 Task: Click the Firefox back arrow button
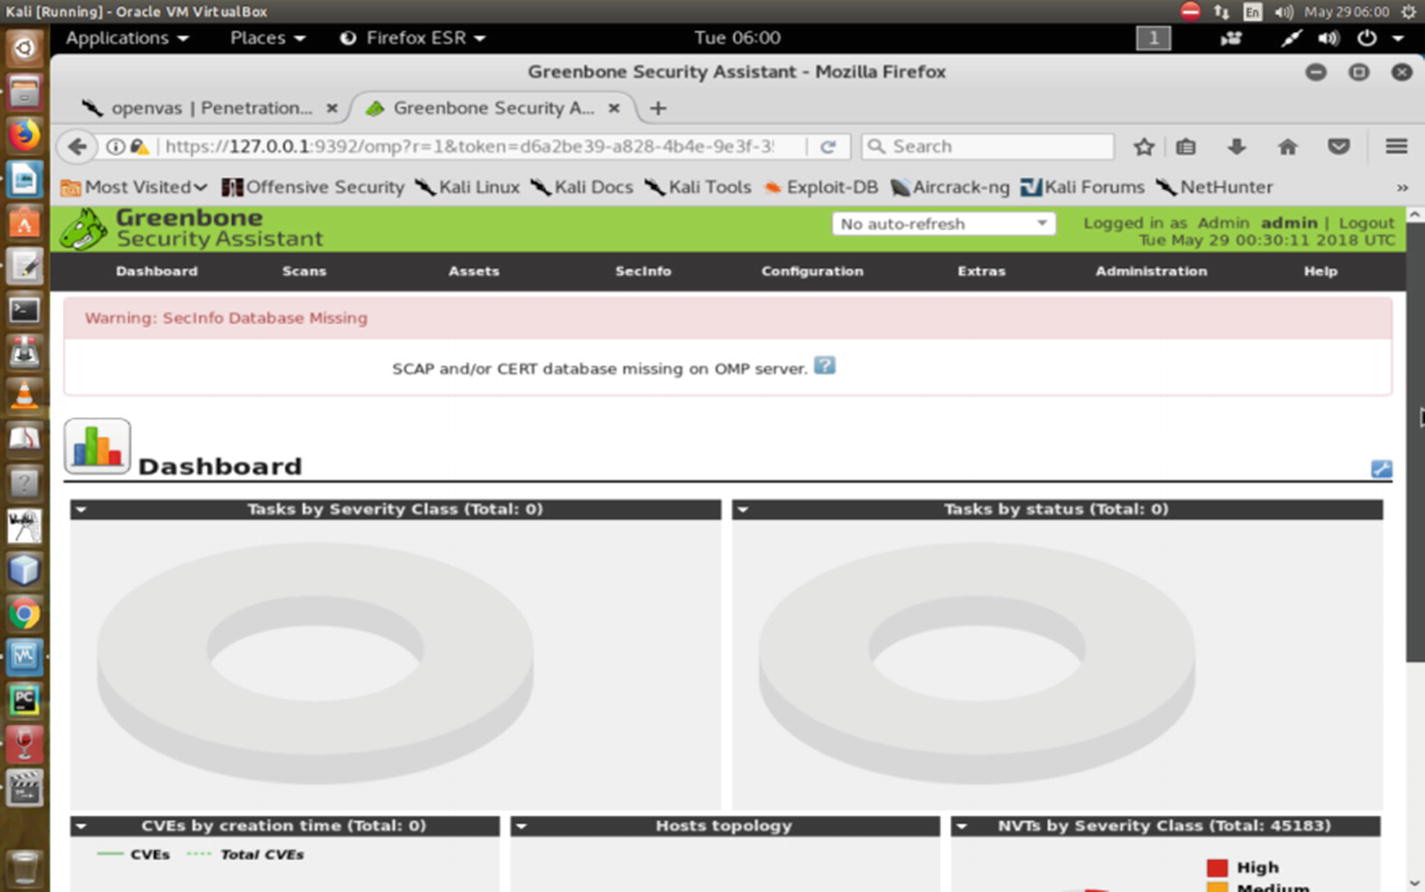coord(77,147)
